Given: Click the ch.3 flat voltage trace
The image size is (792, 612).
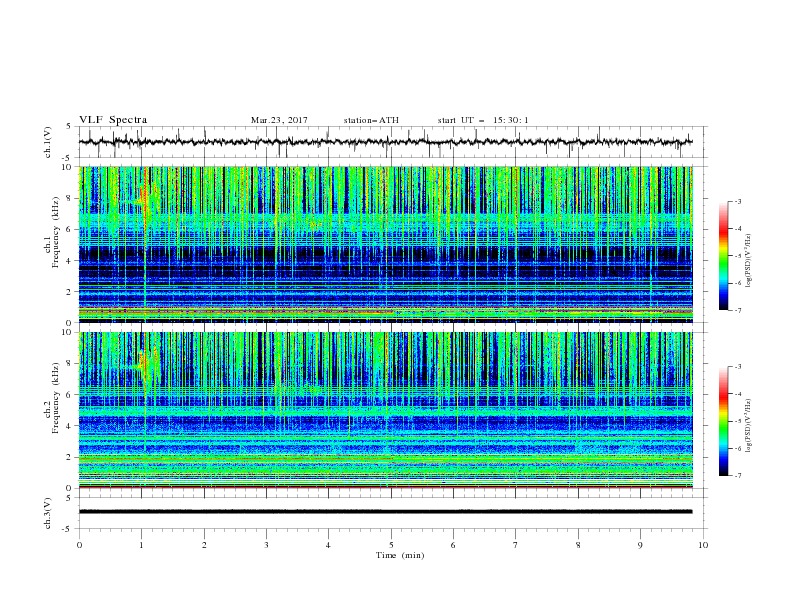Looking at the screenshot, I should click(385, 512).
